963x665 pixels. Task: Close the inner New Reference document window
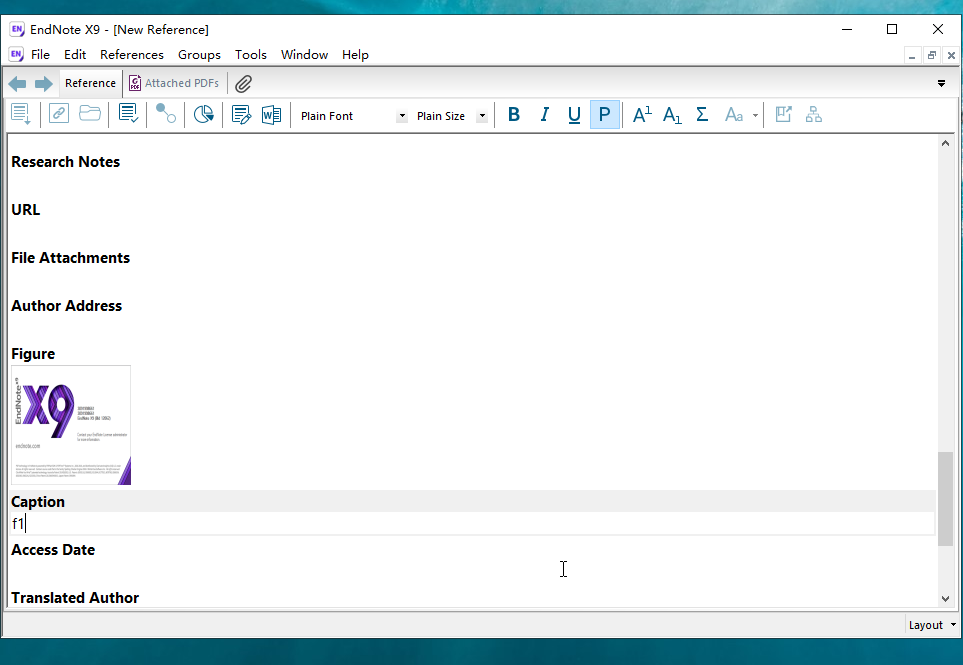pyautogui.click(x=951, y=55)
